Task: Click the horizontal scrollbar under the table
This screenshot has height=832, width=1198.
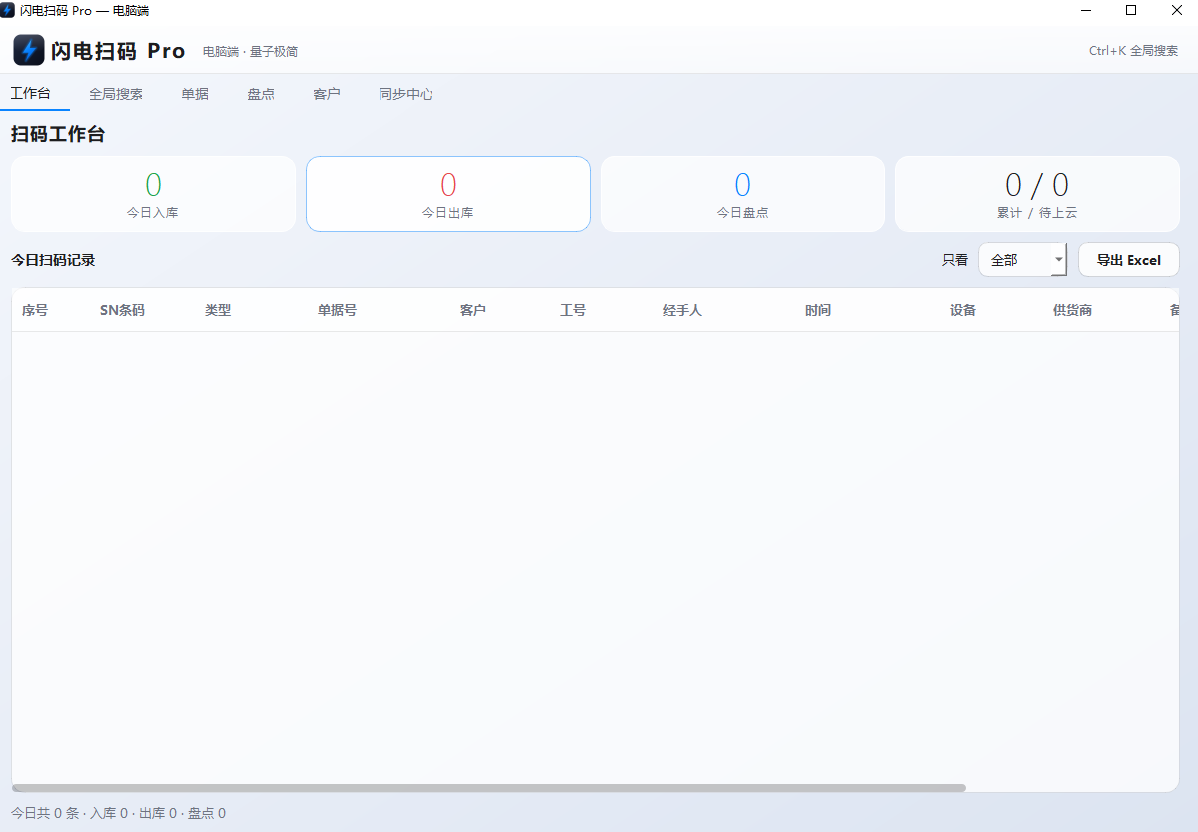Action: [489, 788]
